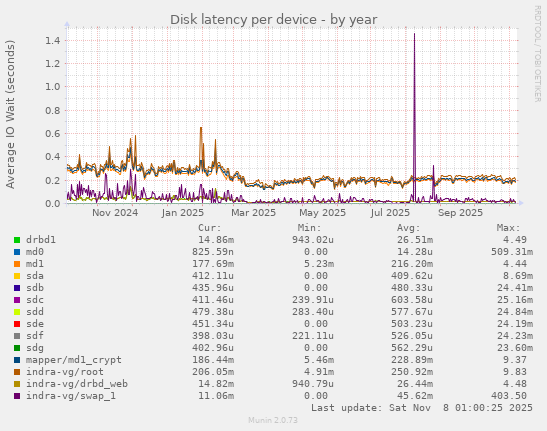Click the Average IO Wait axis label

pos(10,114)
